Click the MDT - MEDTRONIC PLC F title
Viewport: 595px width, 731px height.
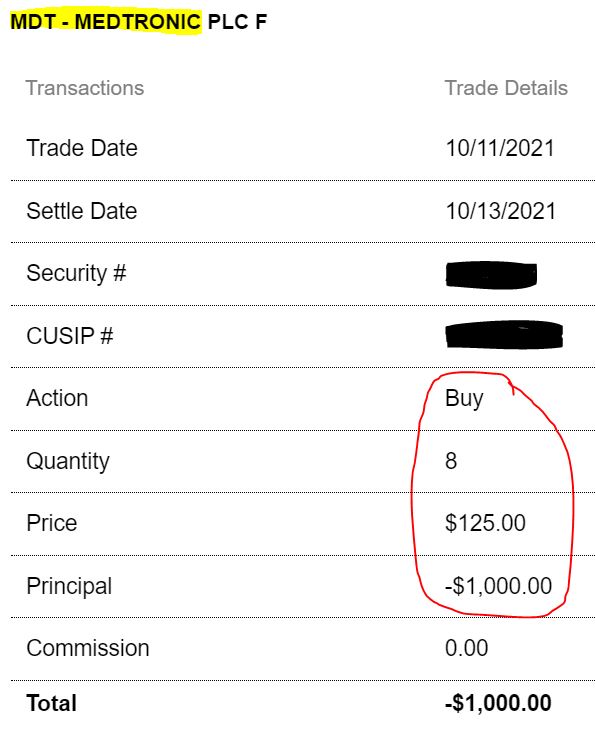click(x=138, y=22)
